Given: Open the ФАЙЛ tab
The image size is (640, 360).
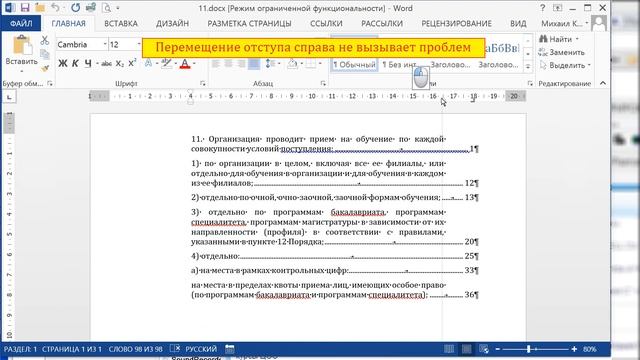Looking at the screenshot, I should pyautogui.click(x=21, y=23).
